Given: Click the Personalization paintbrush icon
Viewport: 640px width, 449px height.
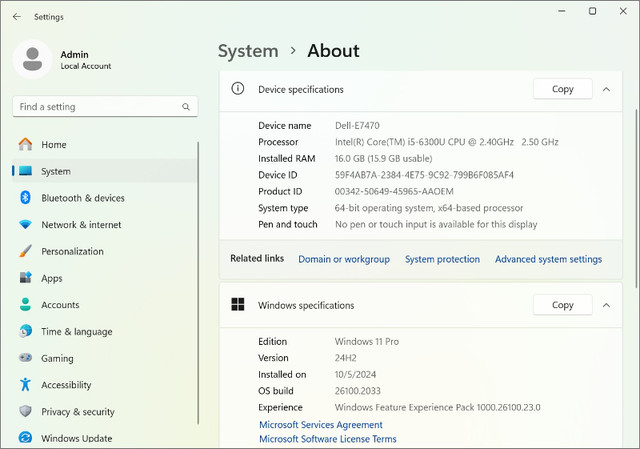Looking at the screenshot, I should point(25,251).
